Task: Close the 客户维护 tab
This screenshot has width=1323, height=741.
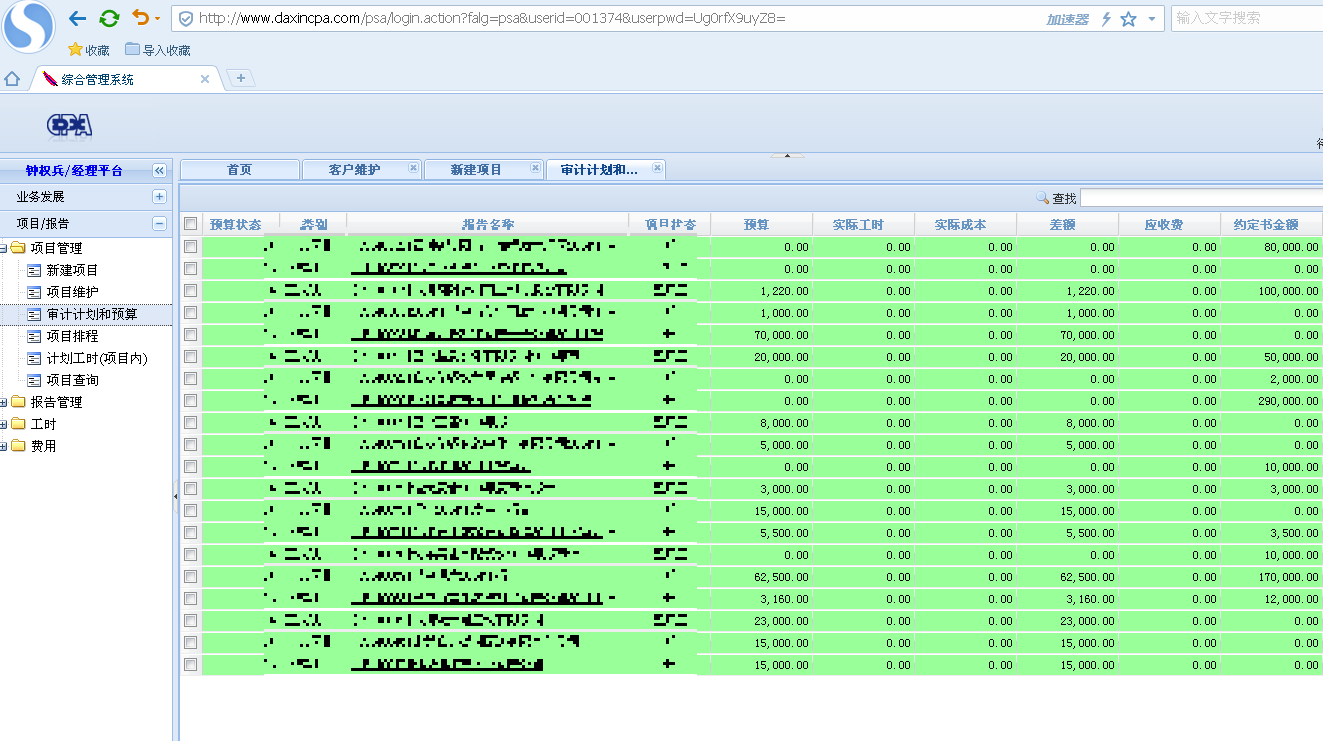Action: 413,169
